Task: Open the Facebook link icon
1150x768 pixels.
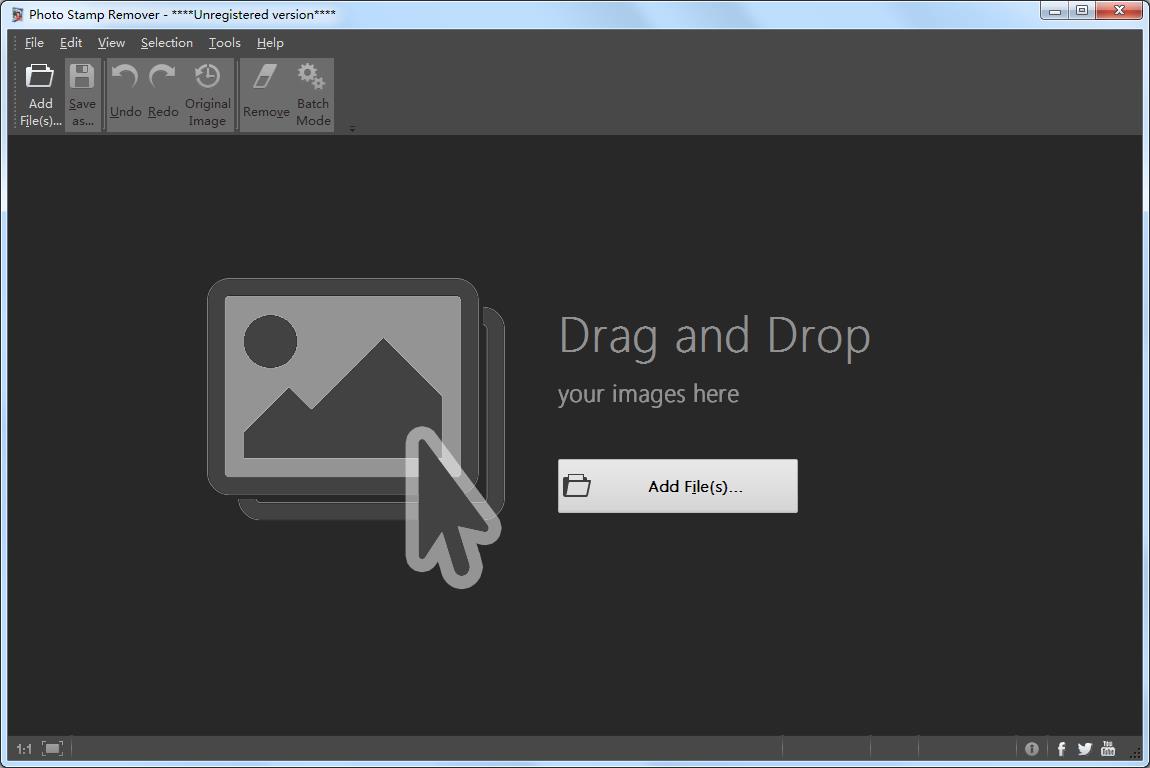Action: (1060, 748)
